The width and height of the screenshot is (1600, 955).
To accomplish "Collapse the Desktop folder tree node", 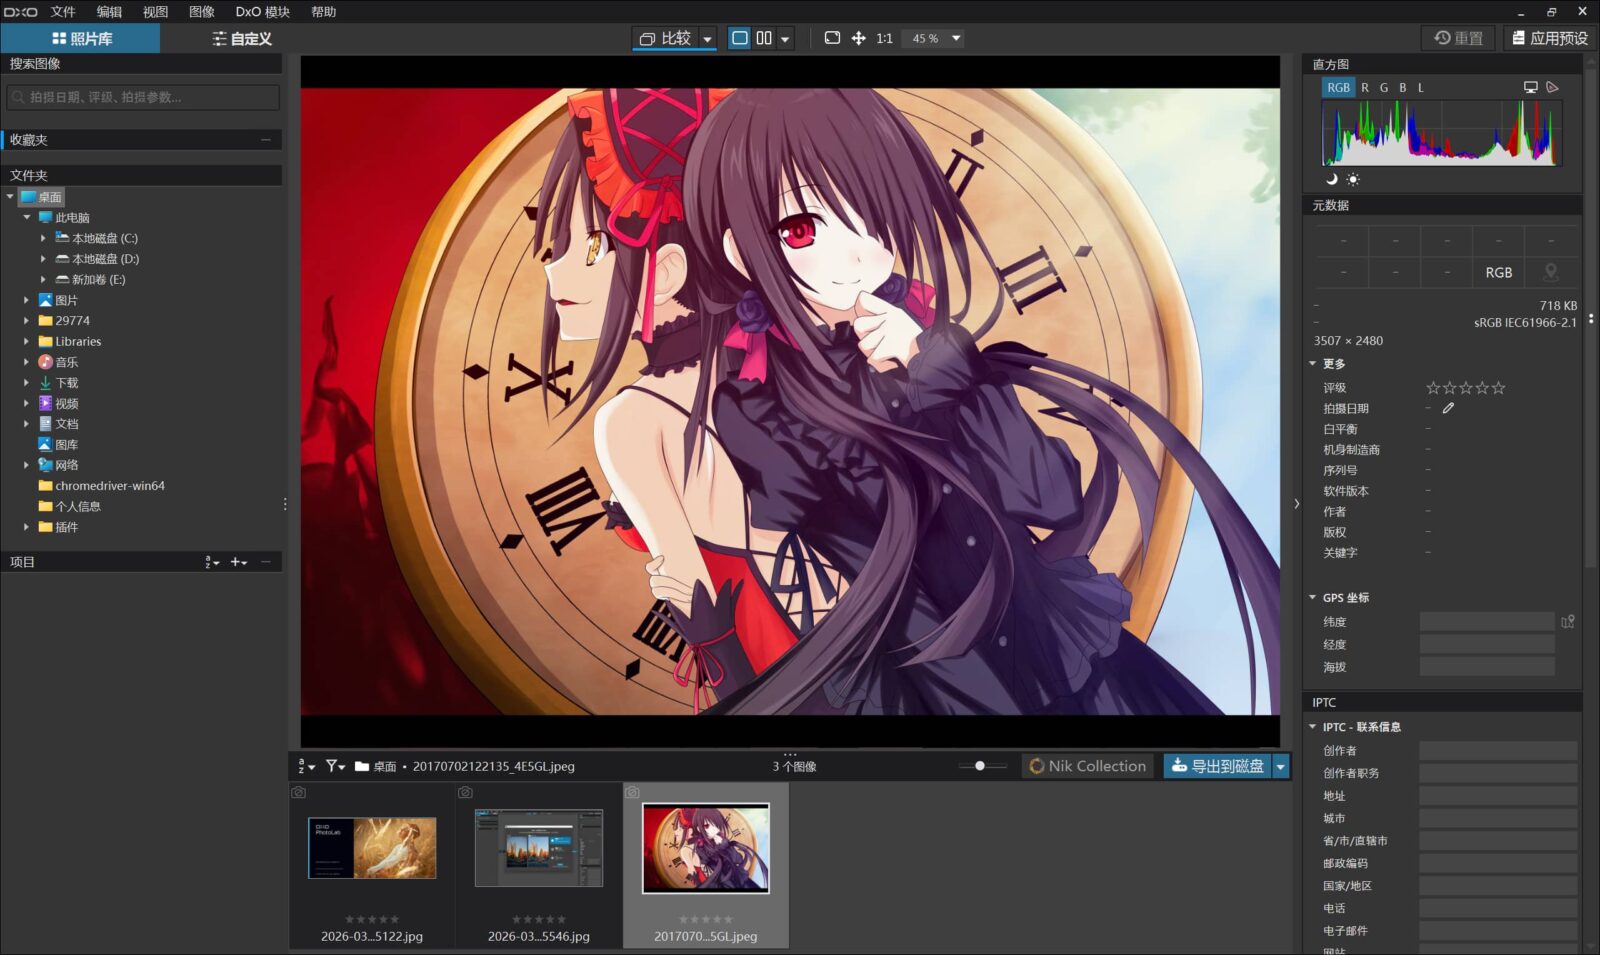I will 10,197.
